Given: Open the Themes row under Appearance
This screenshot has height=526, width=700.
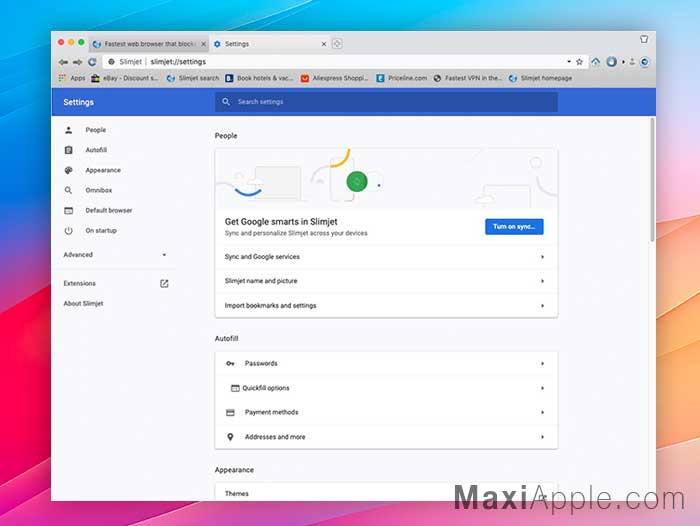Looking at the screenshot, I should tap(386, 493).
